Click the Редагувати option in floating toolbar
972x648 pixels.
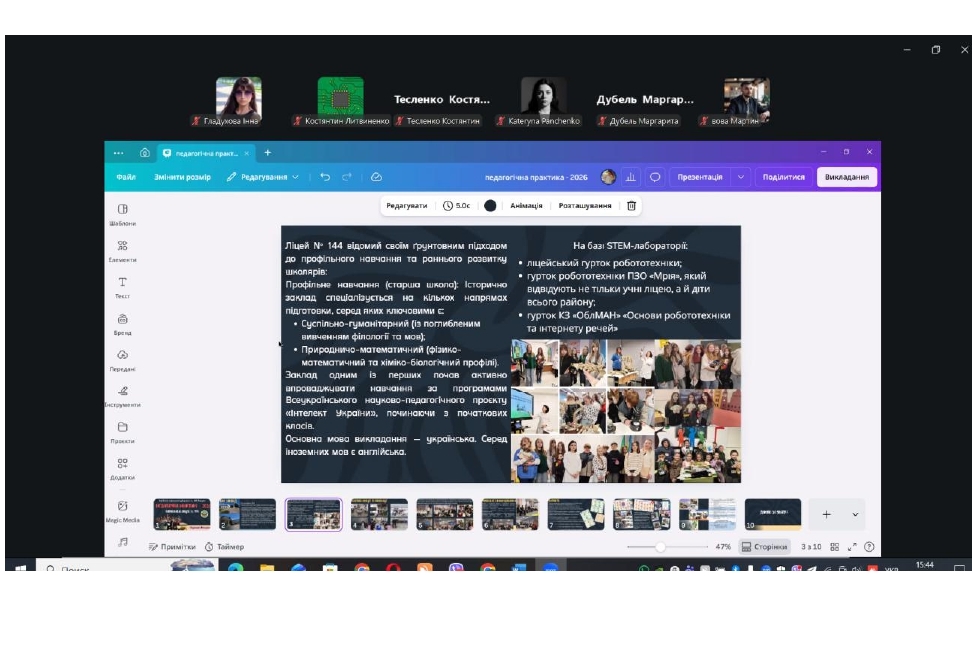pos(407,205)
